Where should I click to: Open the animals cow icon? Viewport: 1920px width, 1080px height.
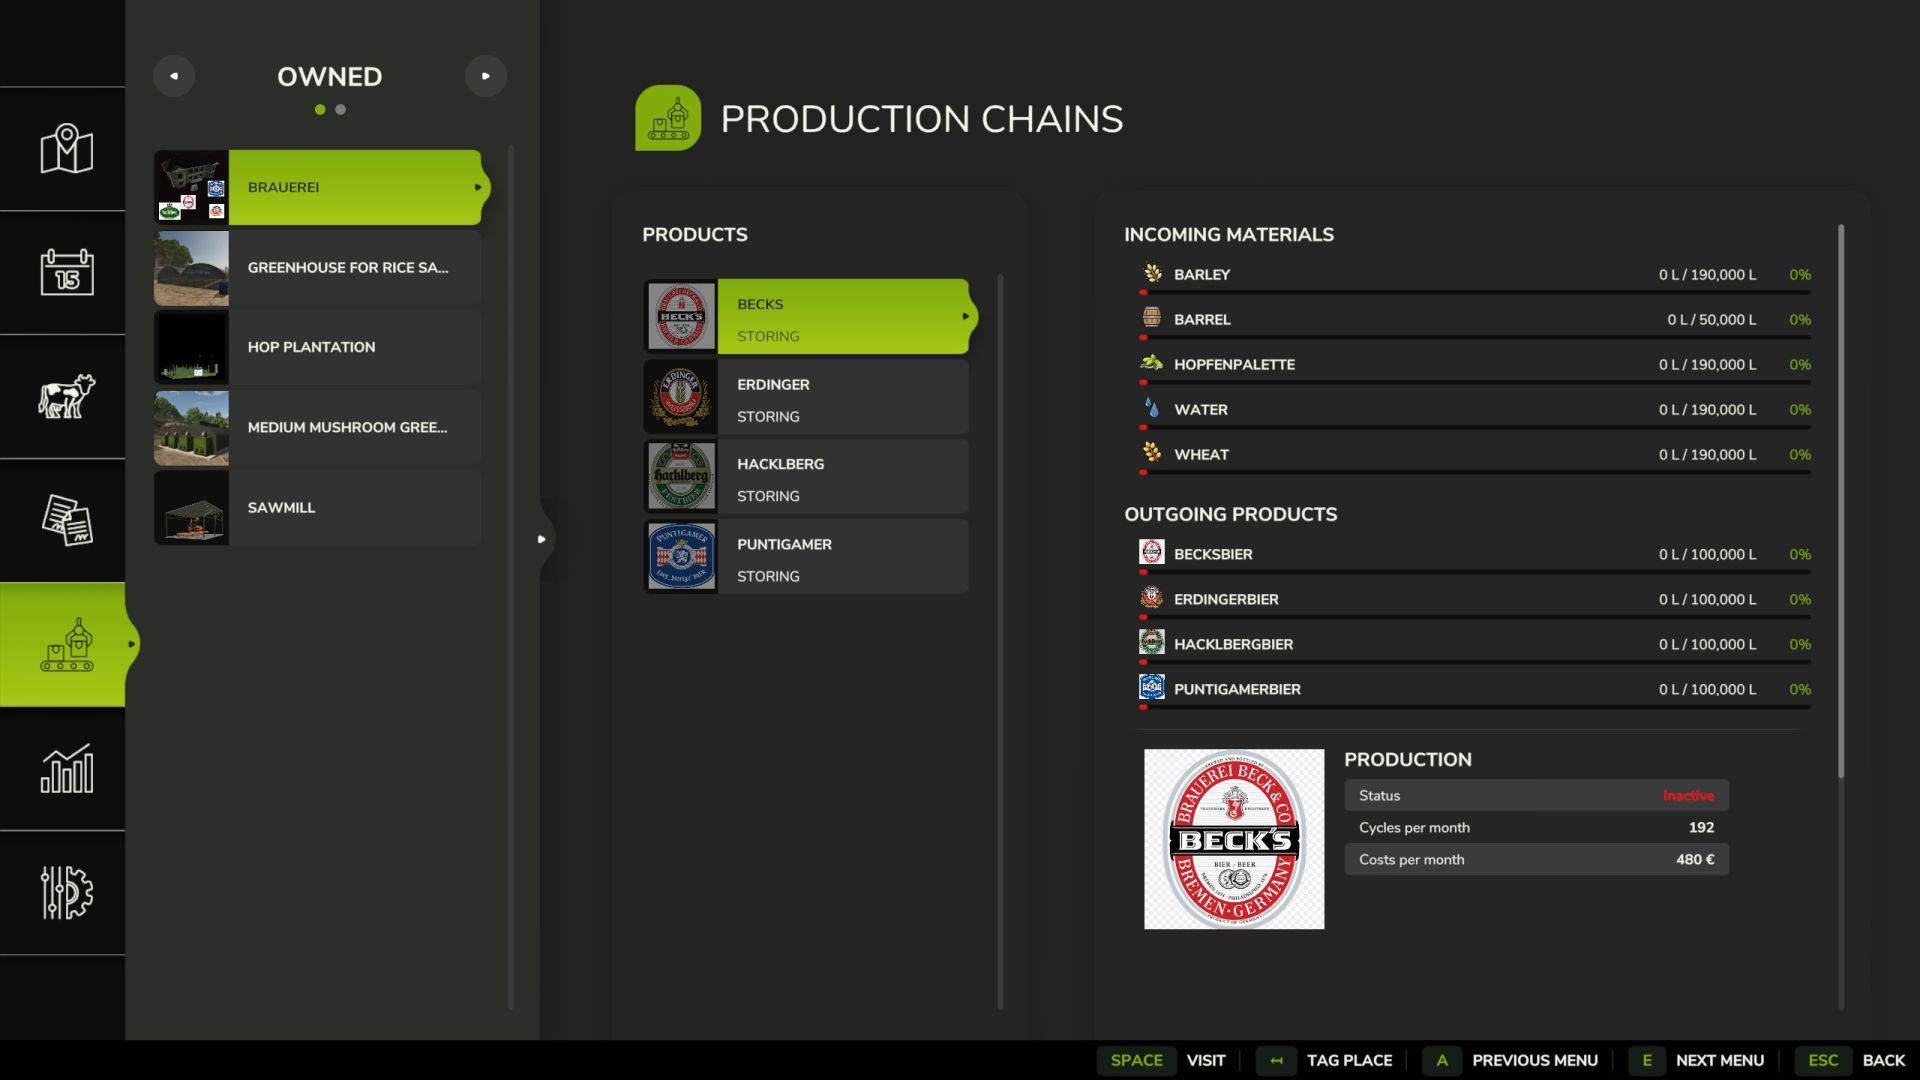coord(66,396)
